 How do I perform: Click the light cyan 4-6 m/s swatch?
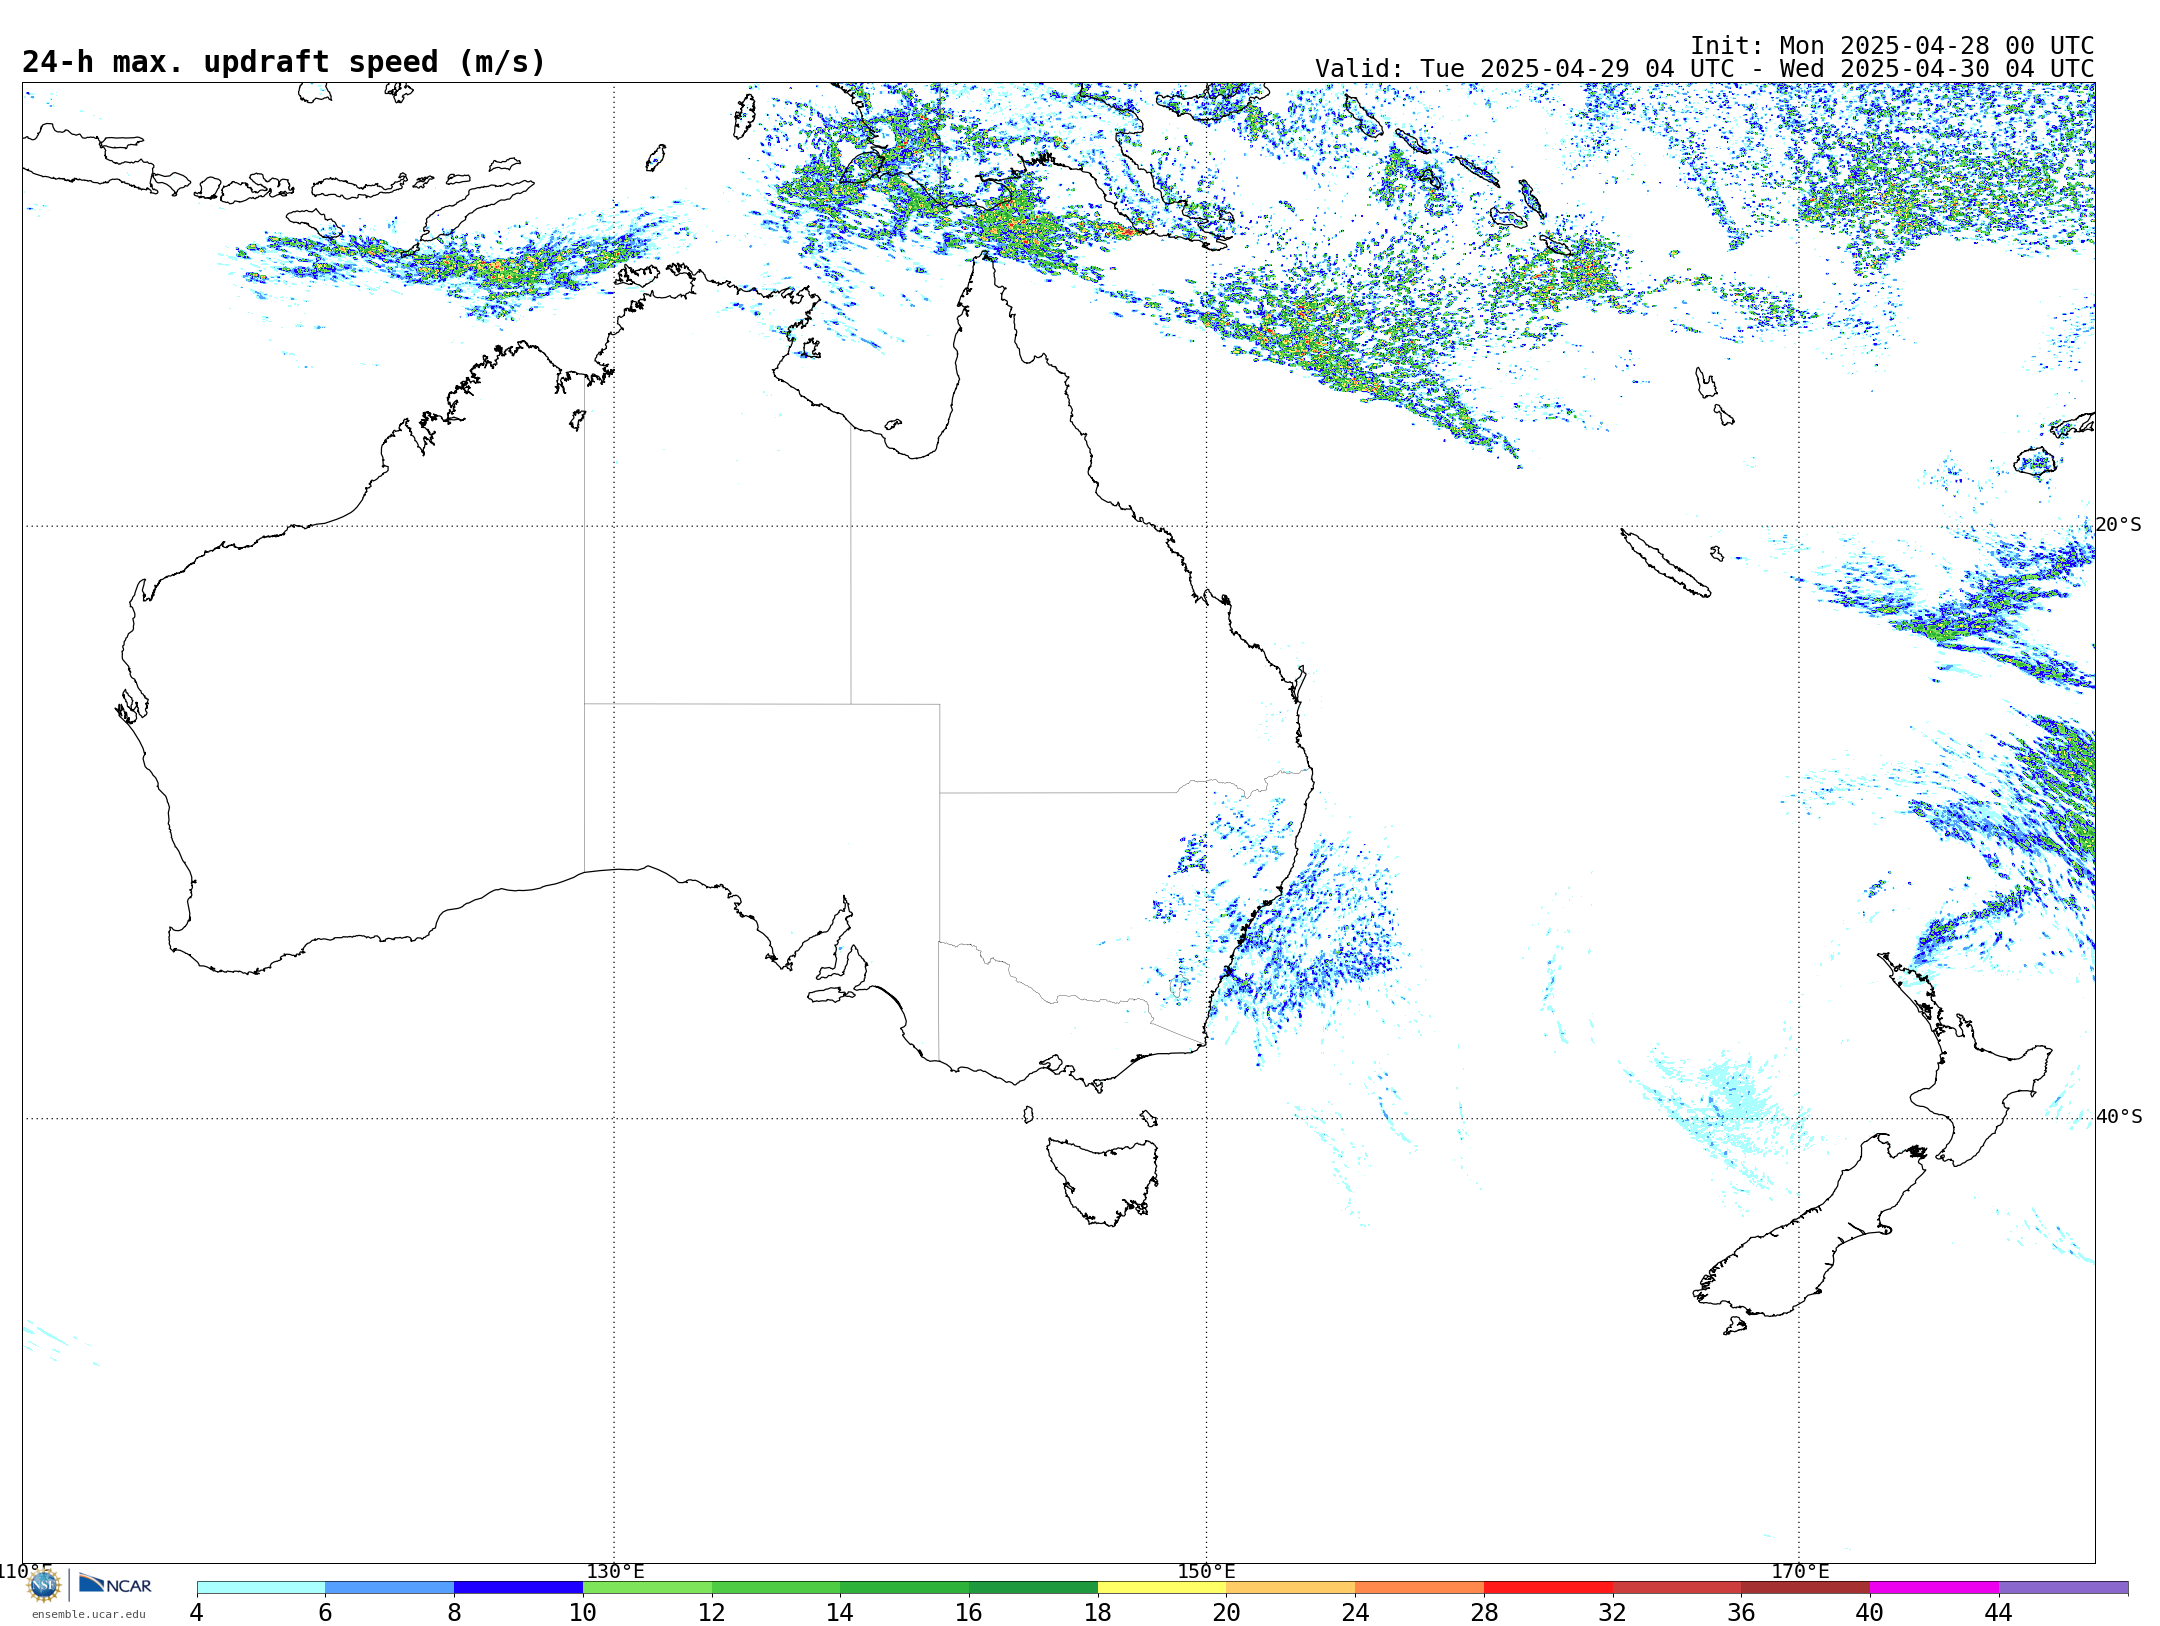coord(261,1588)
